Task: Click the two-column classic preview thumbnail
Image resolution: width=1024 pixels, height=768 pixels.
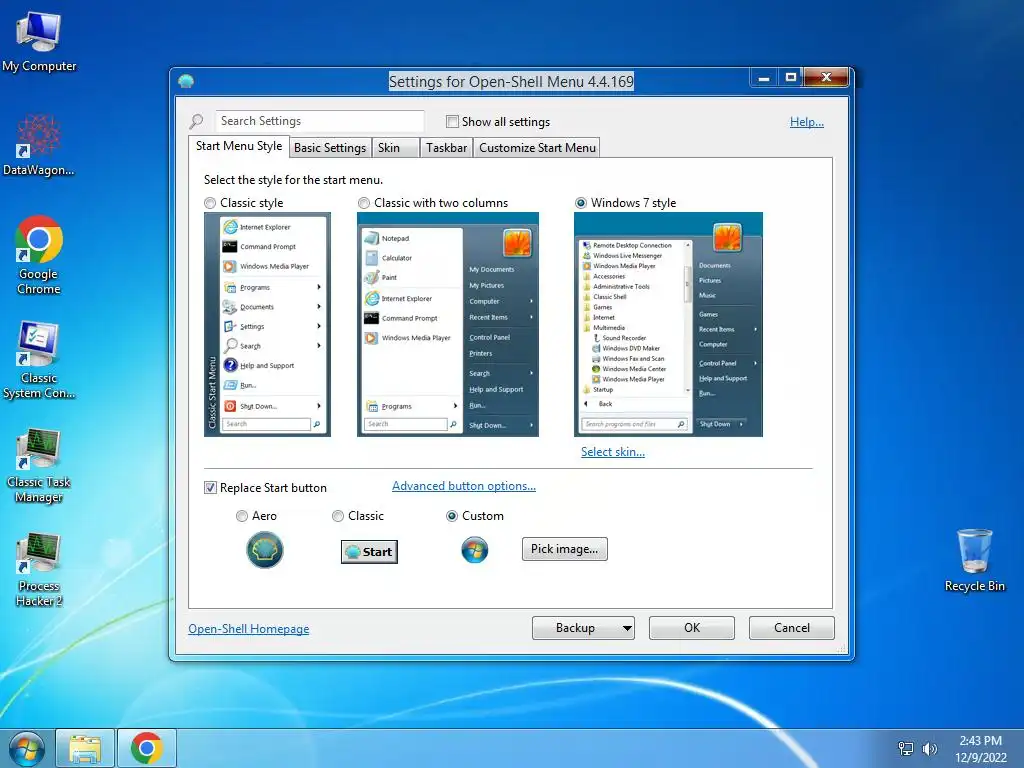Action: [448, 325]
